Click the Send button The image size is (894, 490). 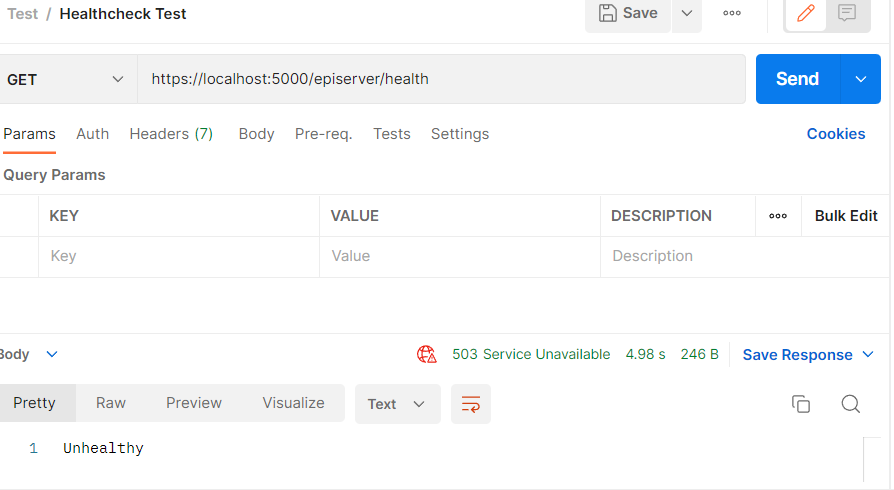pos(797,79)
